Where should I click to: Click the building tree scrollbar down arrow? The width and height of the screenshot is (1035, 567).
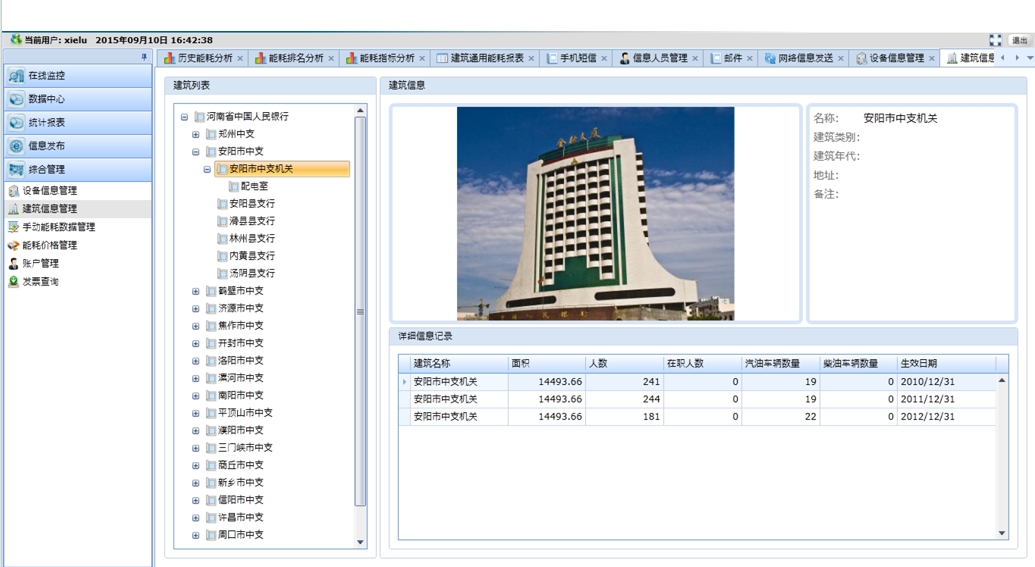point(361,542)
